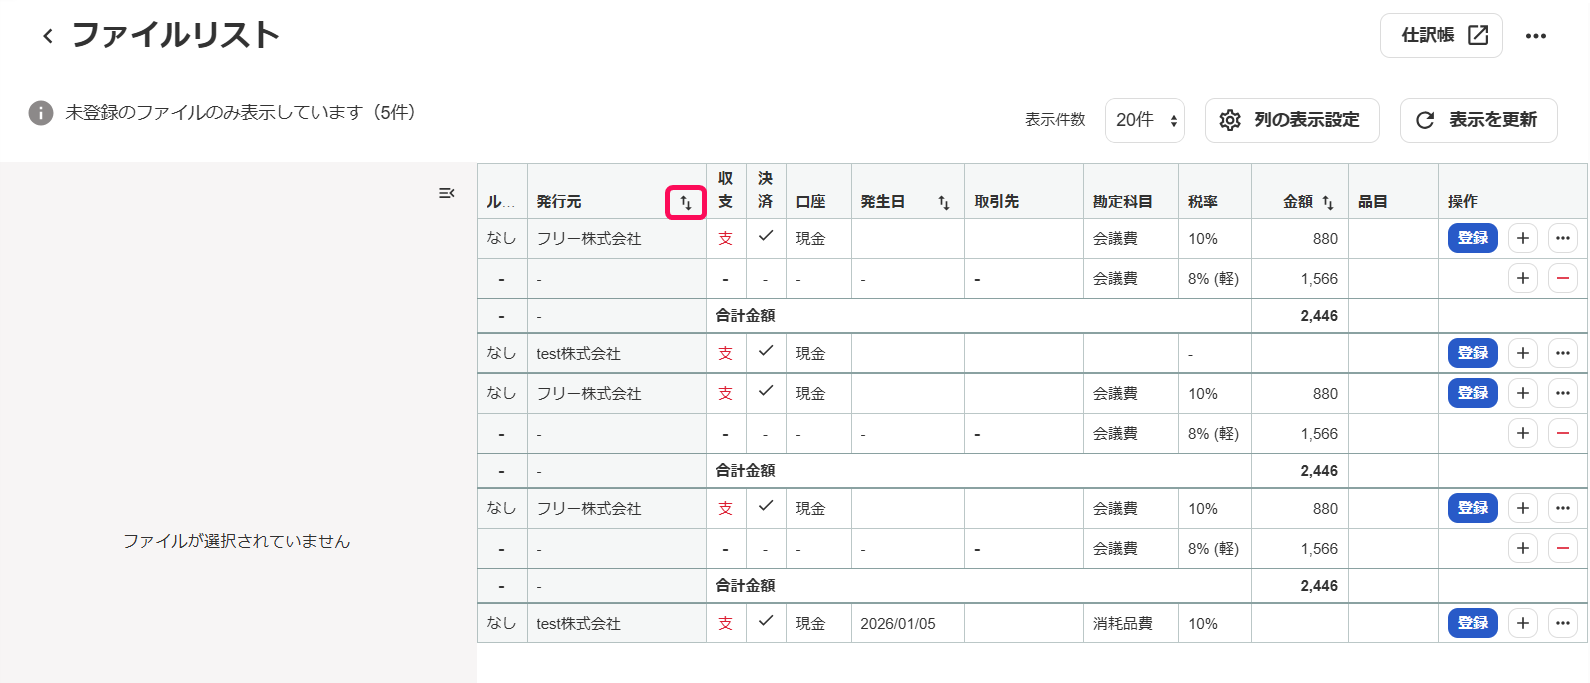1590x683 pixels.
Task: Add a line below the third 1,566 row
Action: coord(1523,548)
